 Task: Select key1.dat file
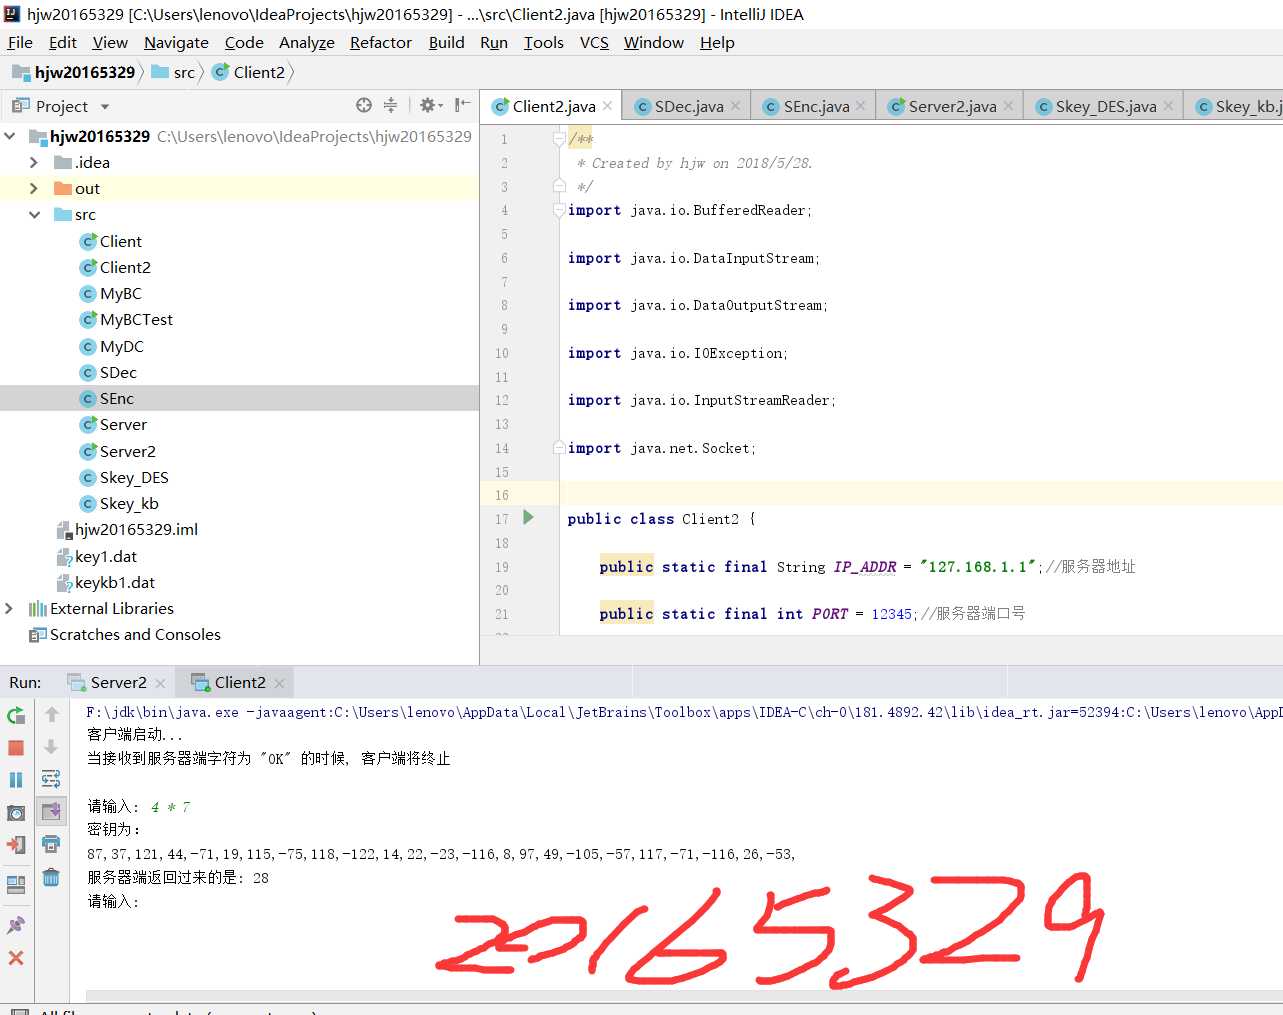97,556
